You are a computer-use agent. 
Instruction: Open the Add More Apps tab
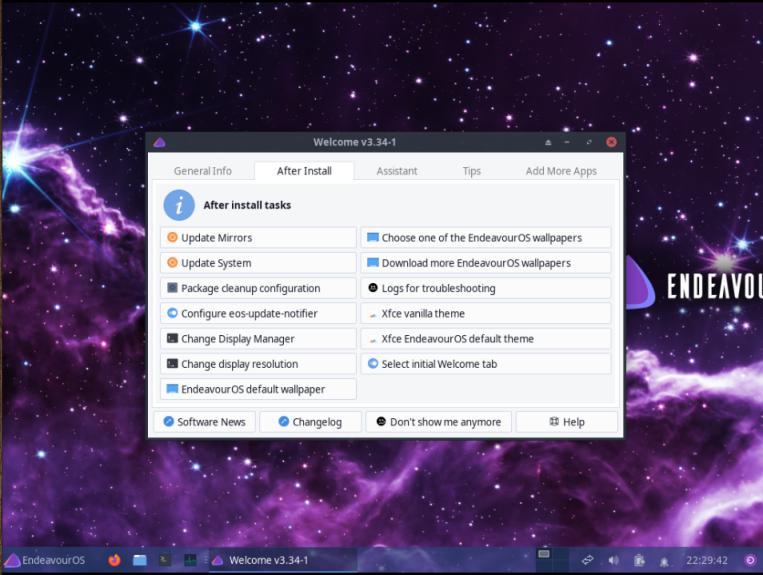coord(561,171)
